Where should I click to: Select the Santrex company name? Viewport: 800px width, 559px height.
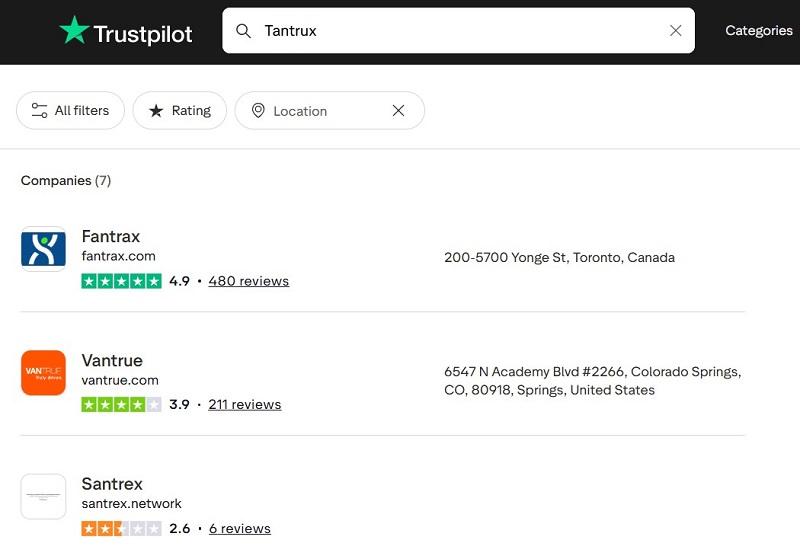point(112,484)
